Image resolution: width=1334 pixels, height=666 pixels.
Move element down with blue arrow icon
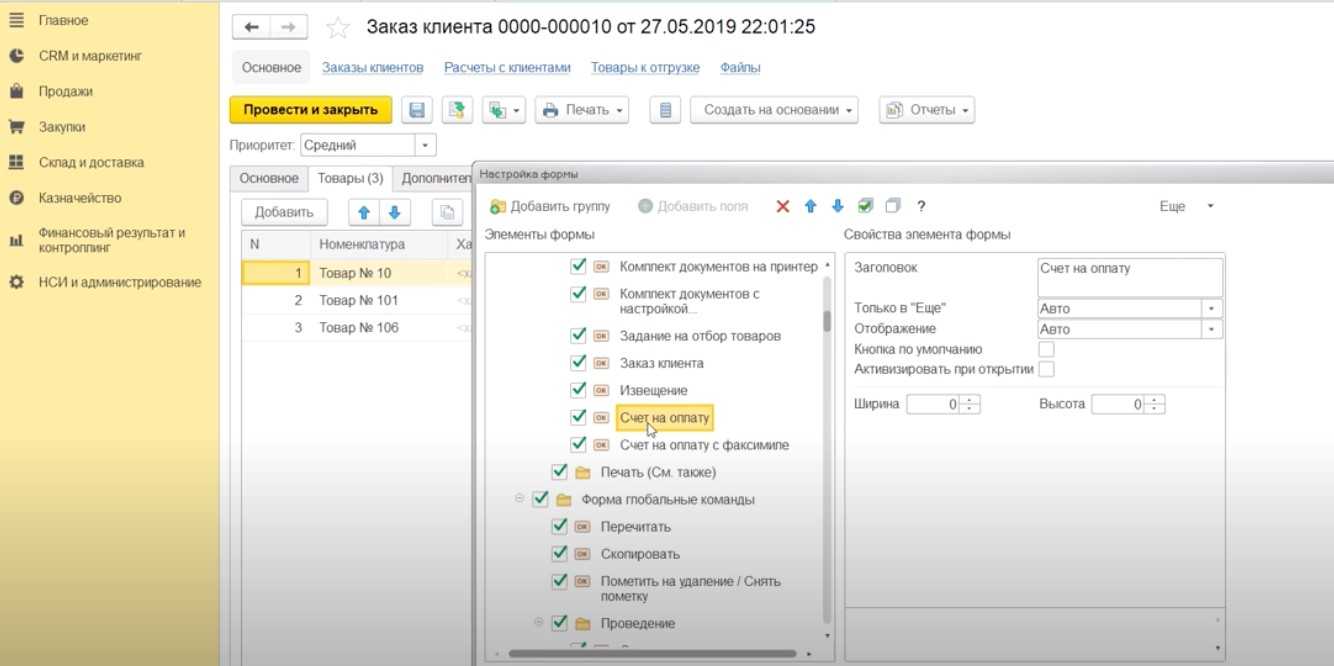point(838,206)
